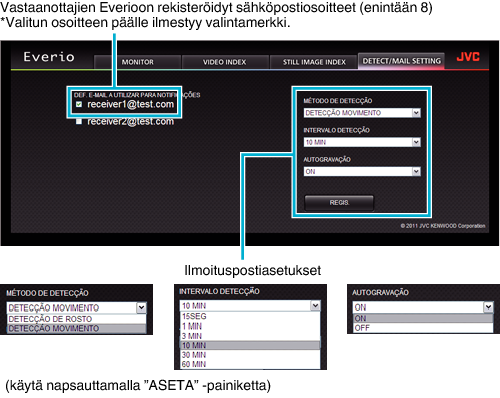Select the 60 MIN interval option

point(250,364)
